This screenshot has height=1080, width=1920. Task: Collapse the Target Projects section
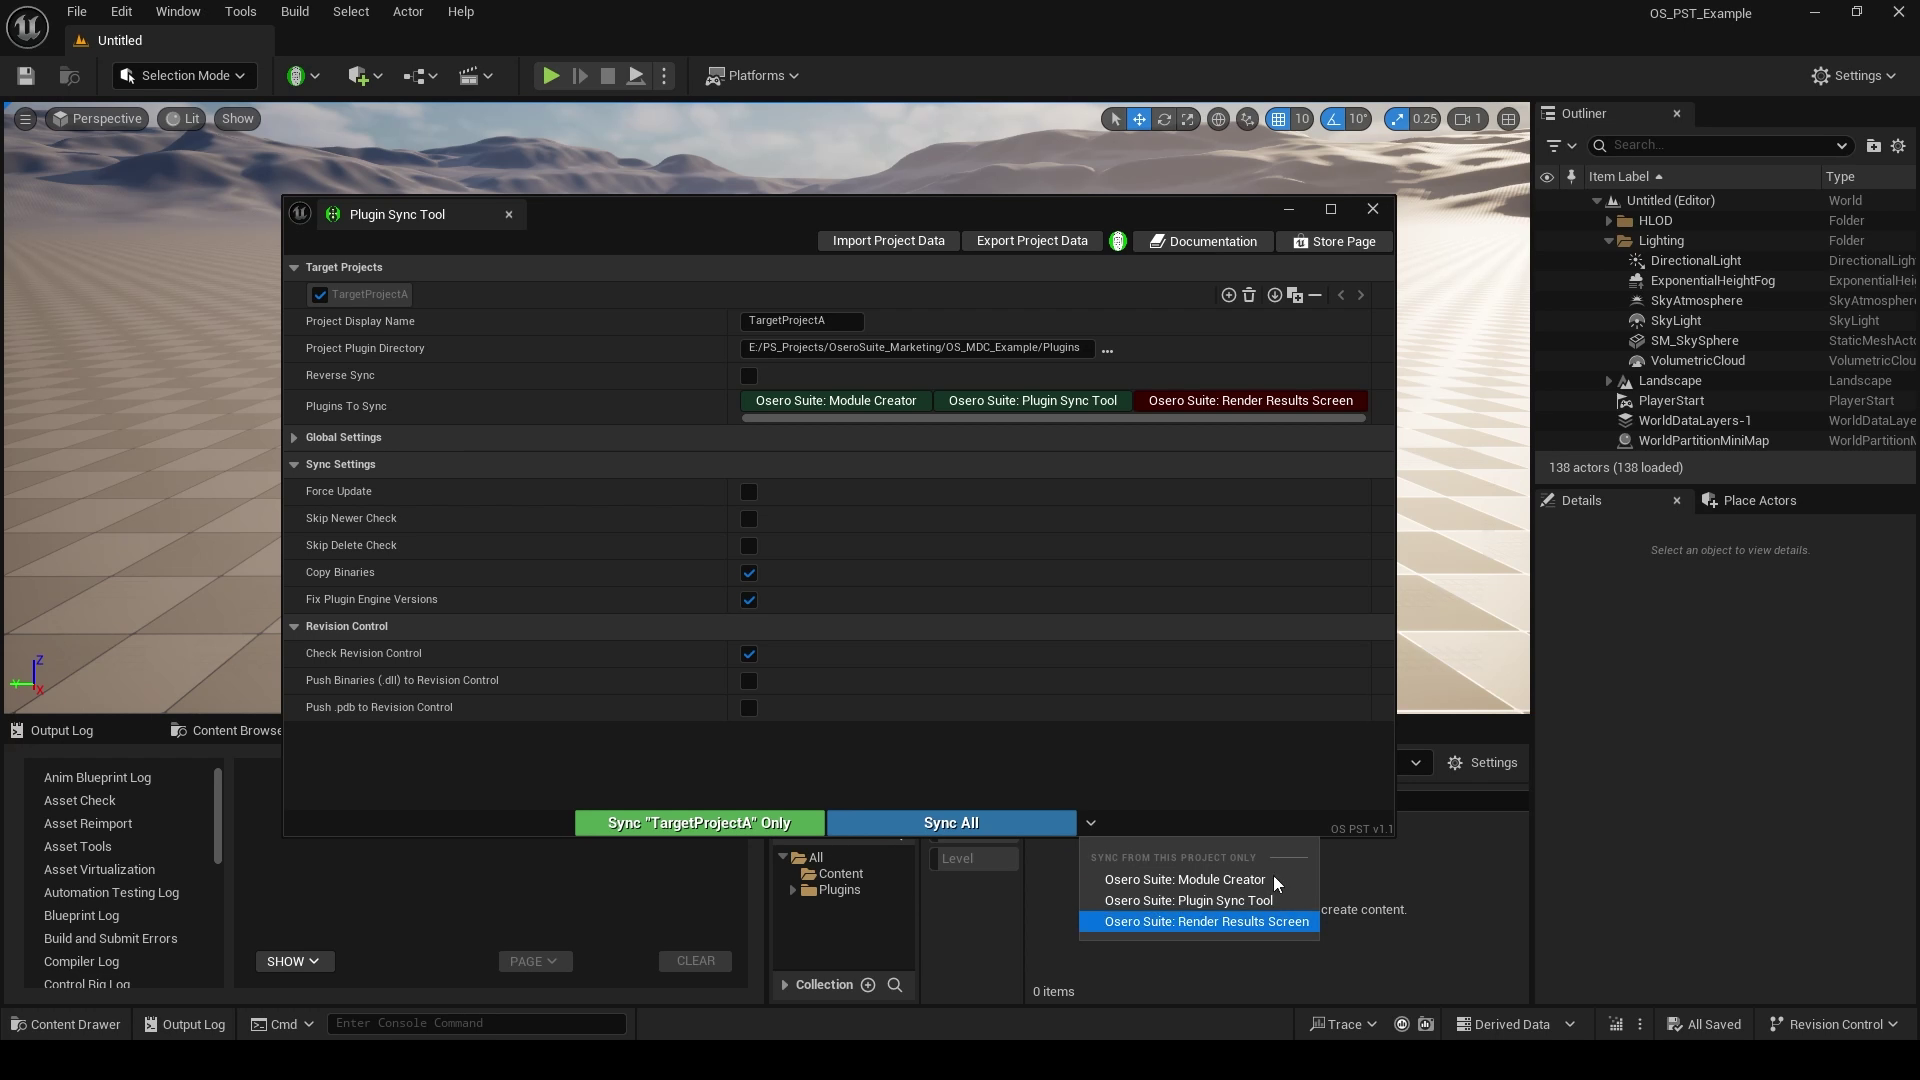[294, 268]
